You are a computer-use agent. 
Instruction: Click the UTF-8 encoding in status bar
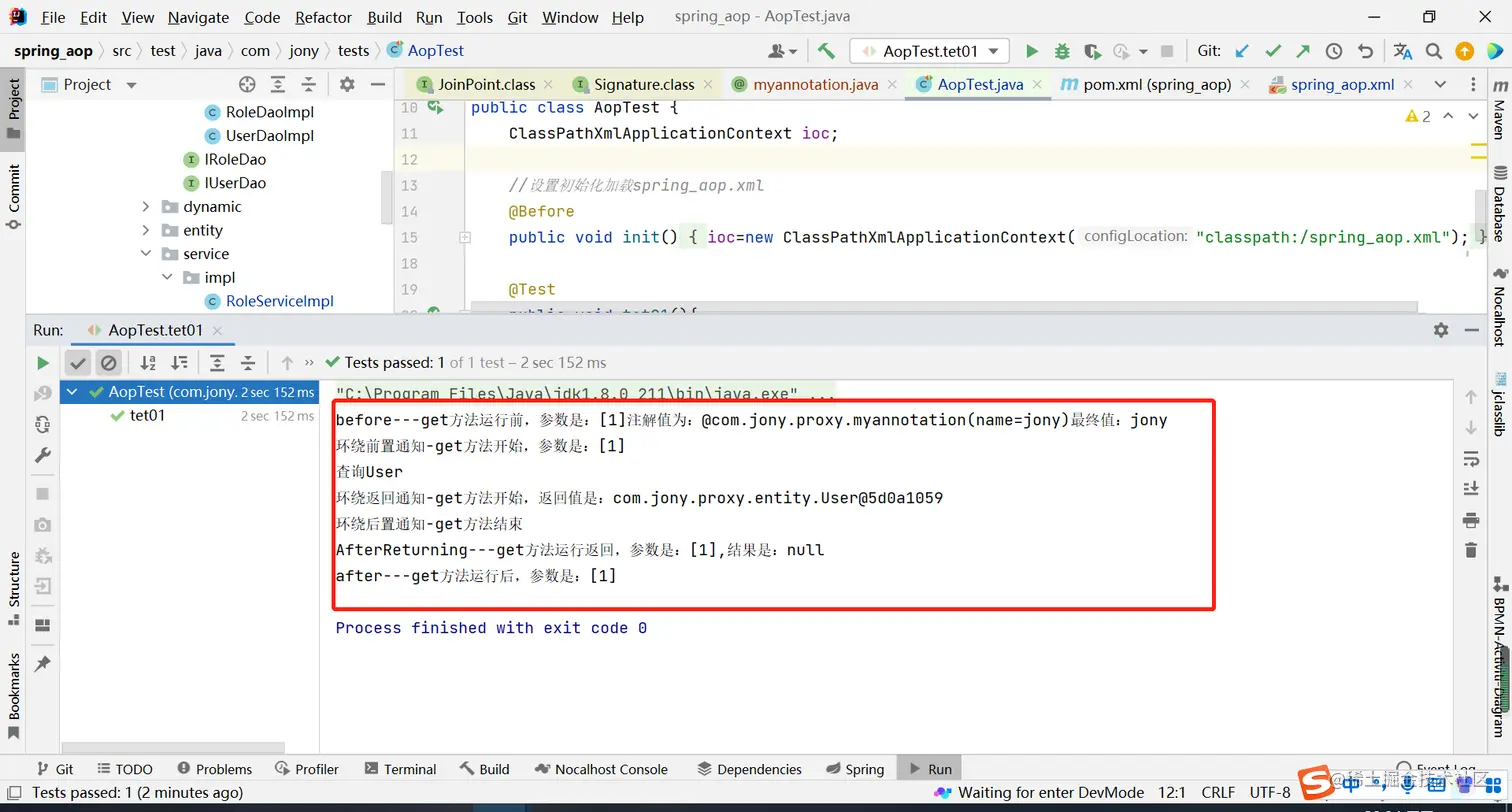click(x=1270, y=793)
